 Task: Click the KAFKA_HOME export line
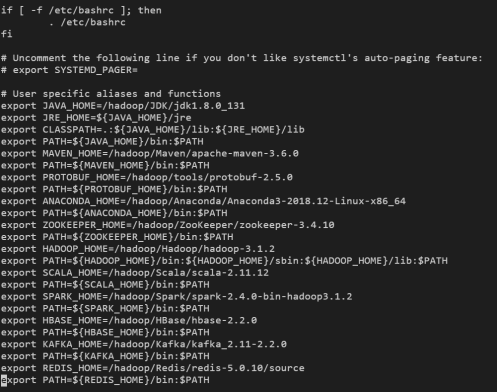144,344
